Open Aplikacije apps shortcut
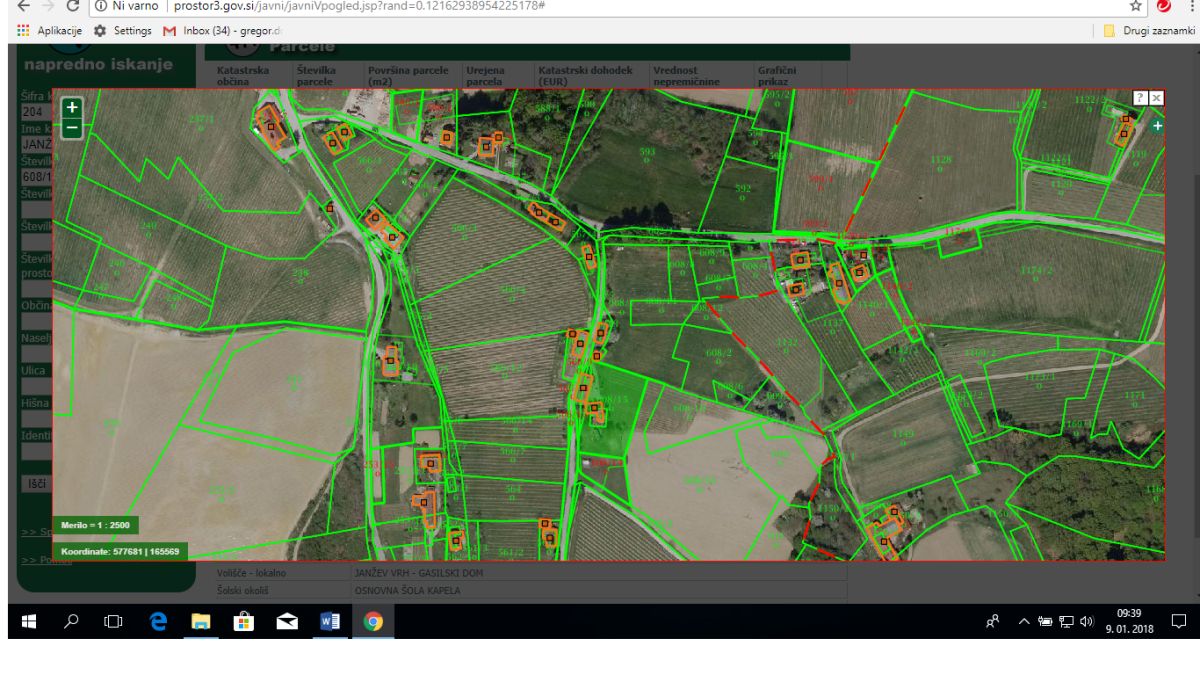The image size is (1200, 675). point(48,30)
